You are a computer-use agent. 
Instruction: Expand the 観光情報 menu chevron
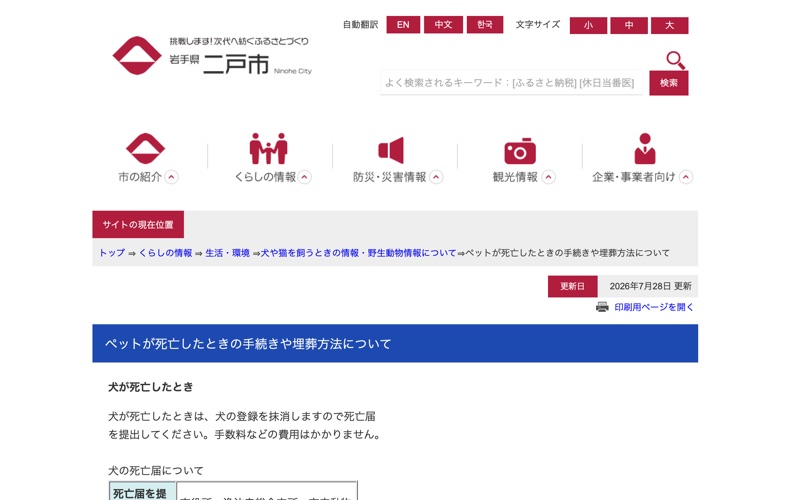[x=548, y=177]
